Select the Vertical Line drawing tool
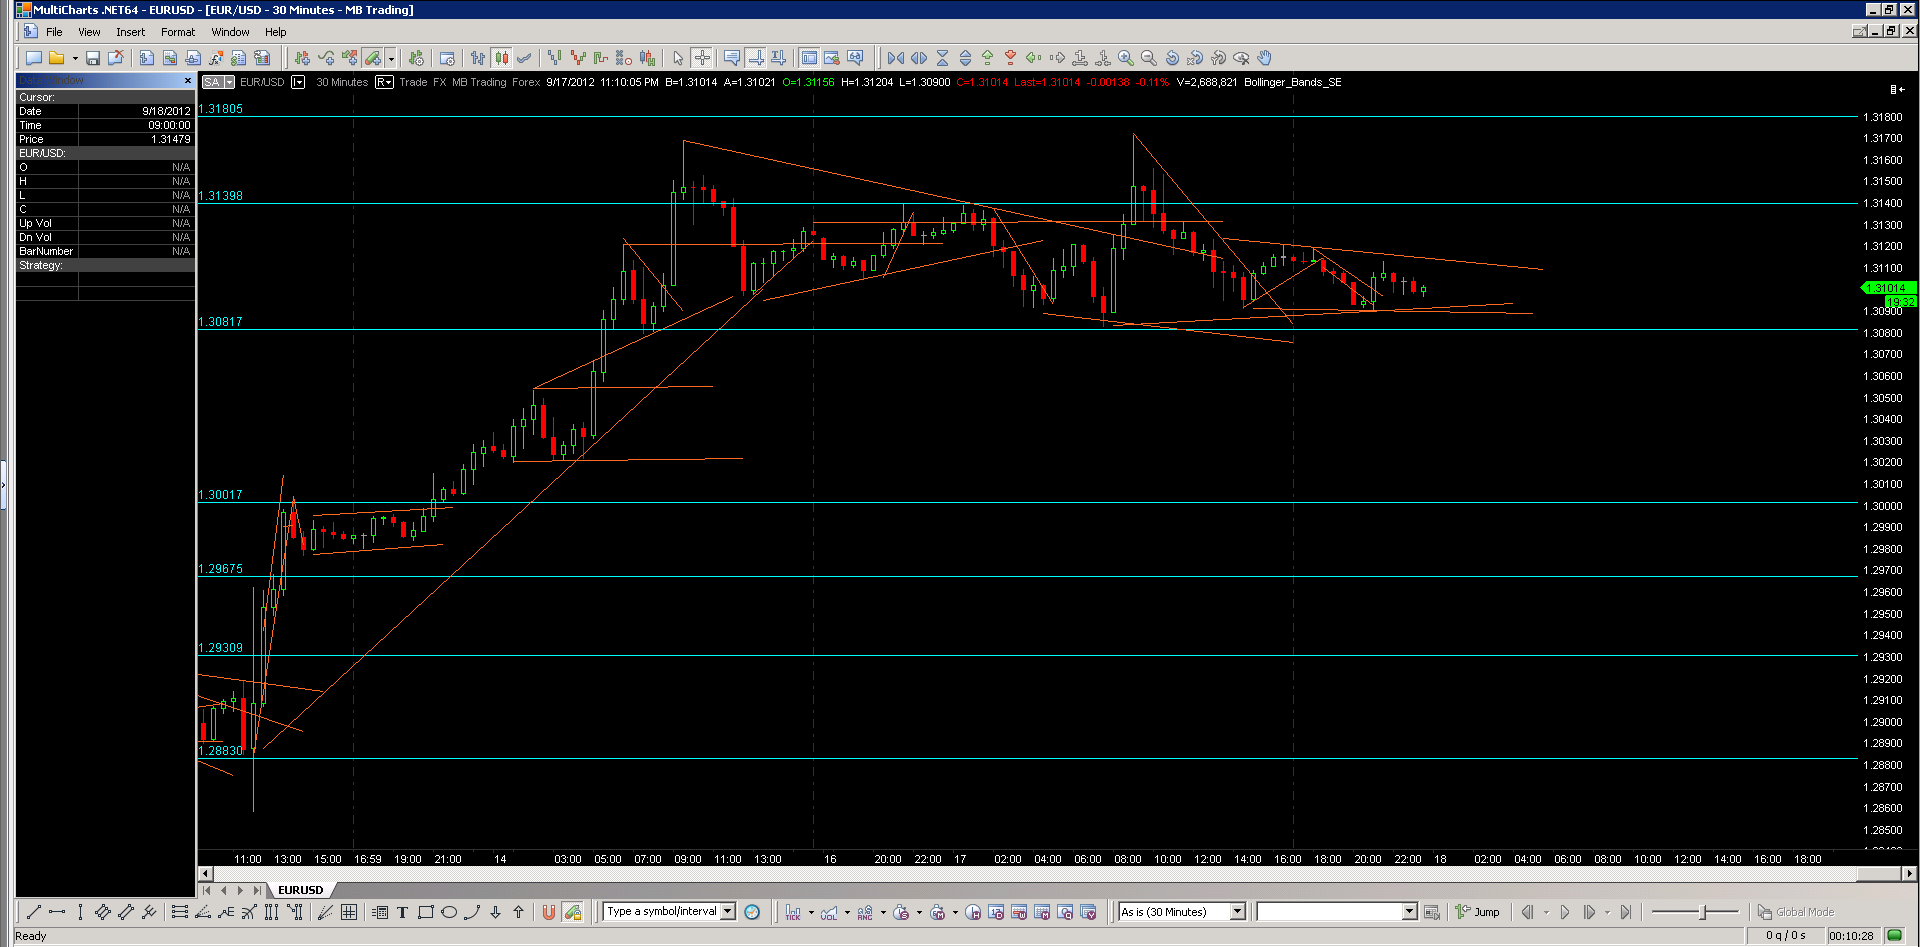The image size is (1920, 947). pyautogui.click(x=80, y=912)
